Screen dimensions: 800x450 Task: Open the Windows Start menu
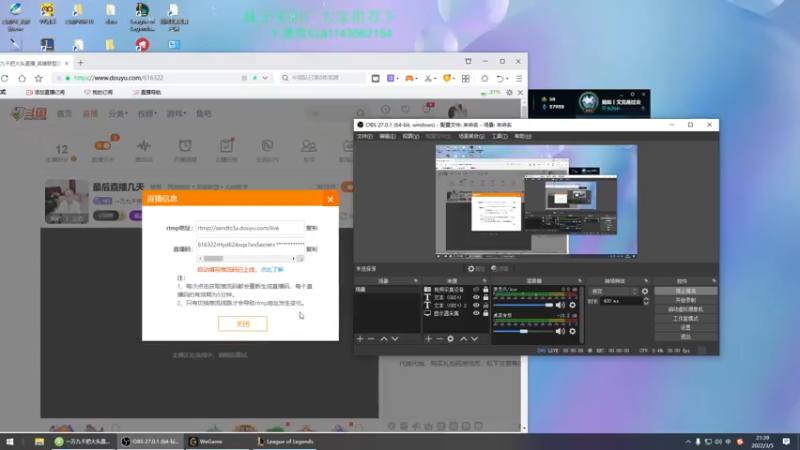pyautogui.click(x=10, y=442)
